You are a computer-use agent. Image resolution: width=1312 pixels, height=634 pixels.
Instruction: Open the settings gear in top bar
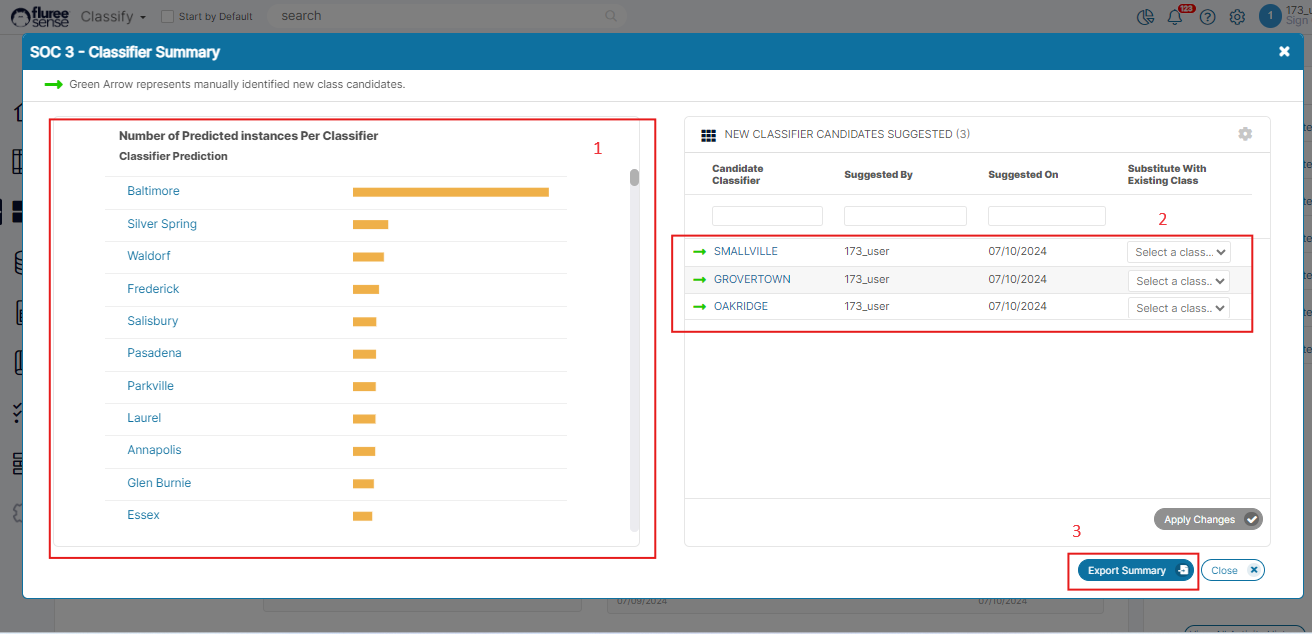pyautogui.click(x=1237, y=17)
